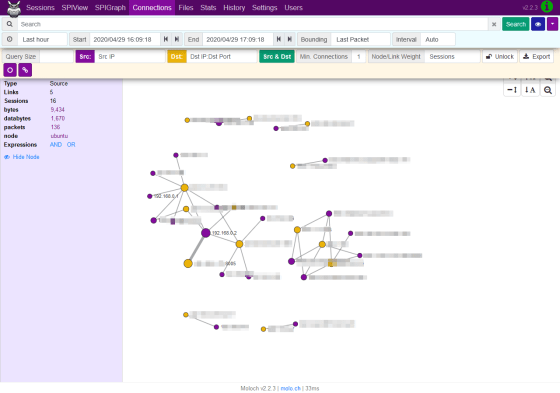Open the purple actions dropdown arrow

(552, 24)
